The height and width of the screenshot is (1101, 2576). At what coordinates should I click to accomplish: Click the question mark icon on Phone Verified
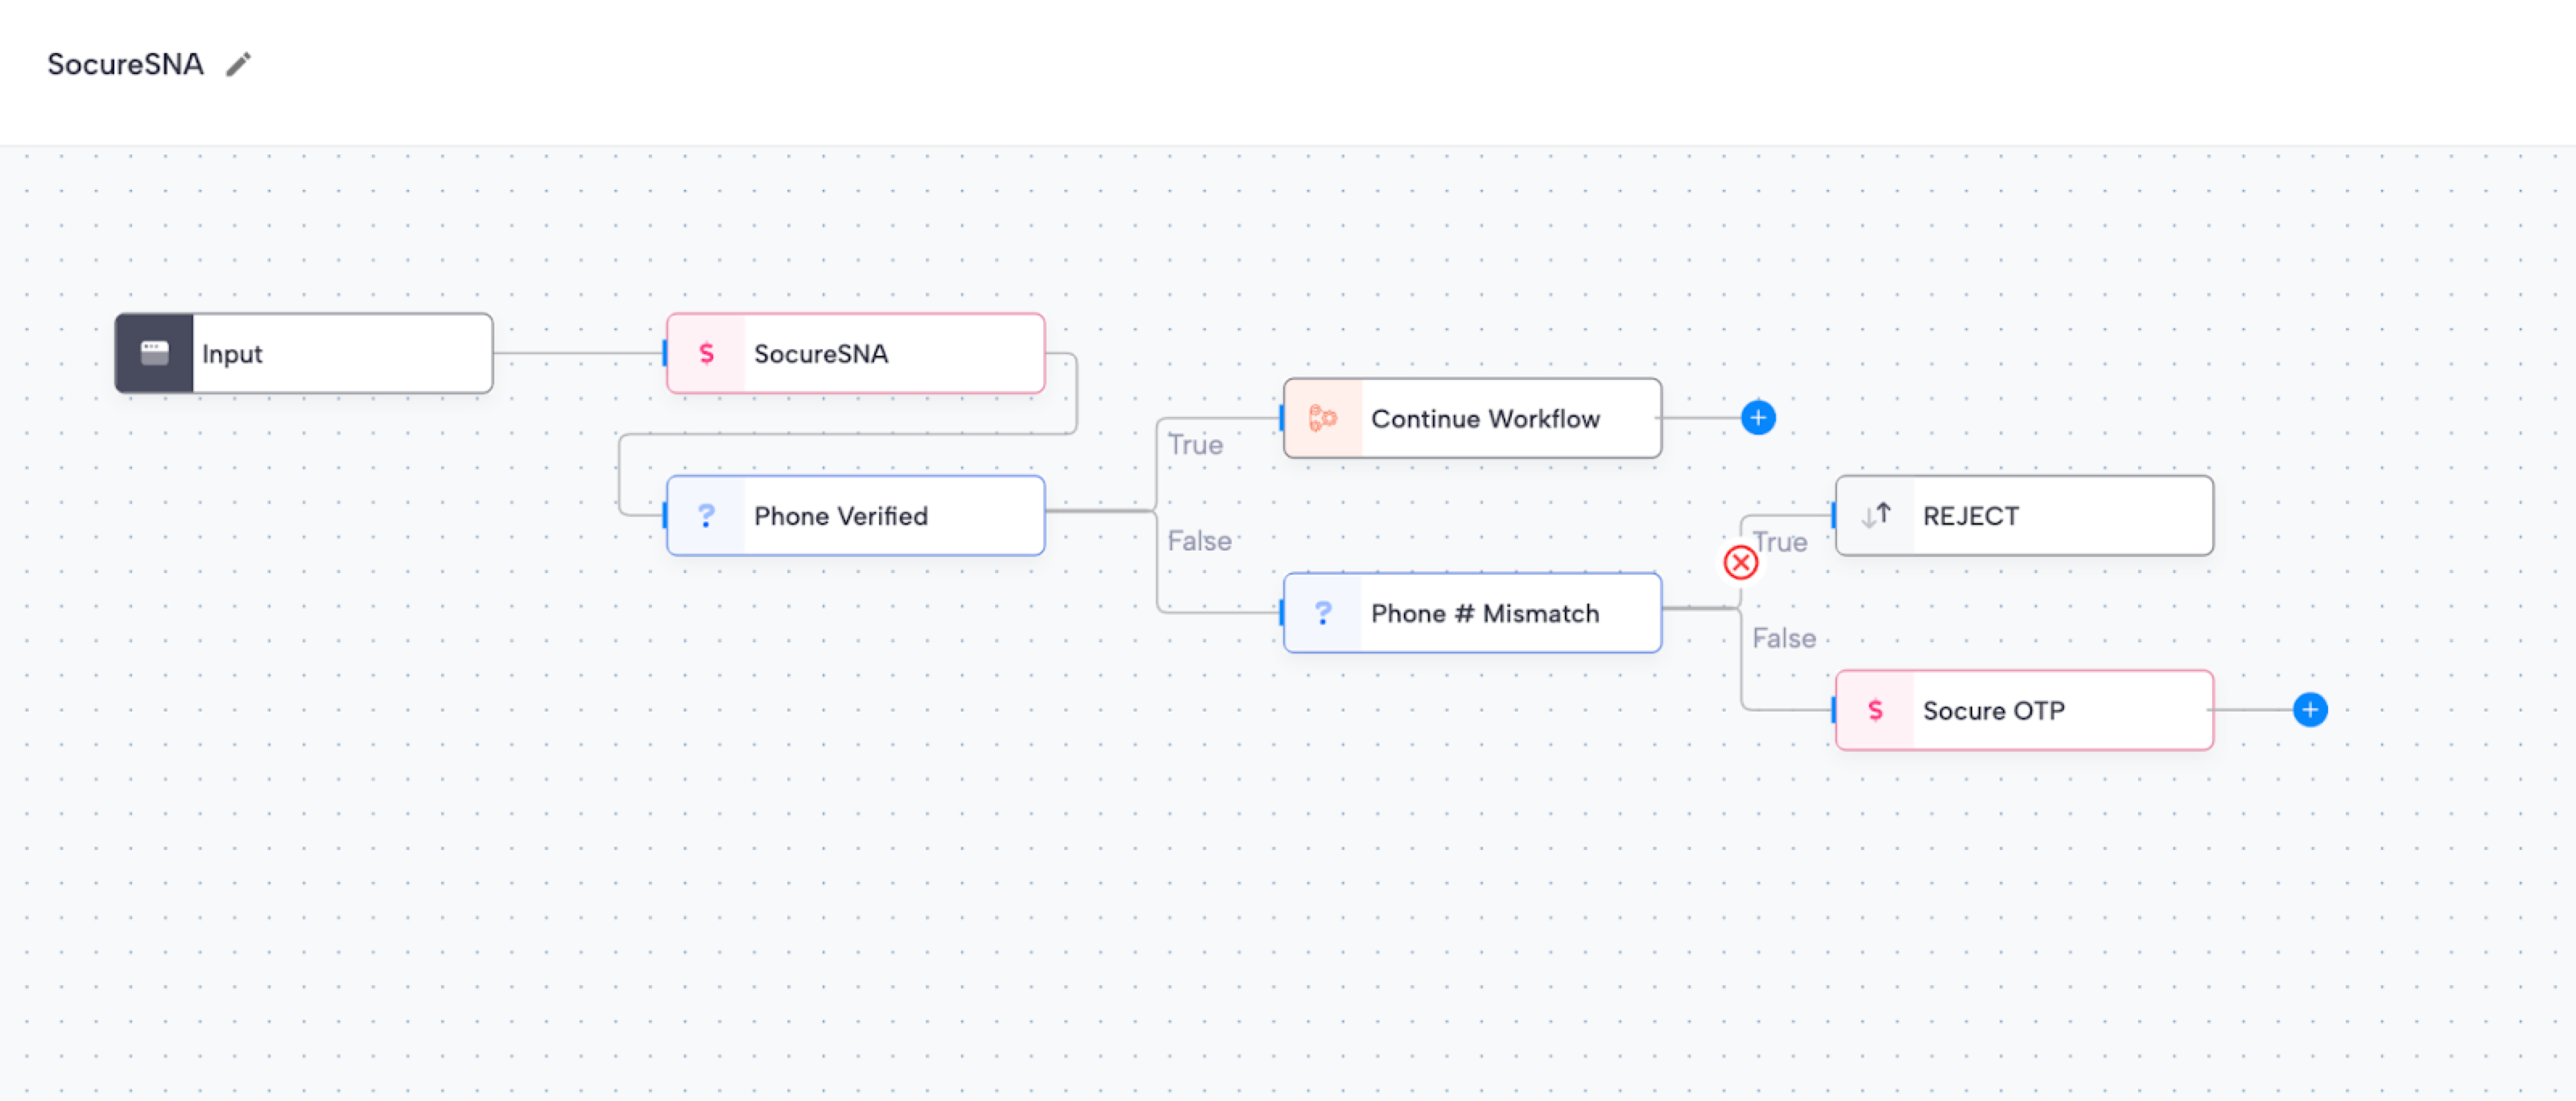click(706, 516)
